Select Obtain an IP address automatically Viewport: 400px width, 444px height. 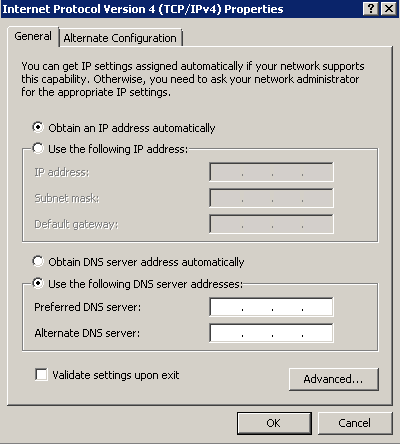38,127
